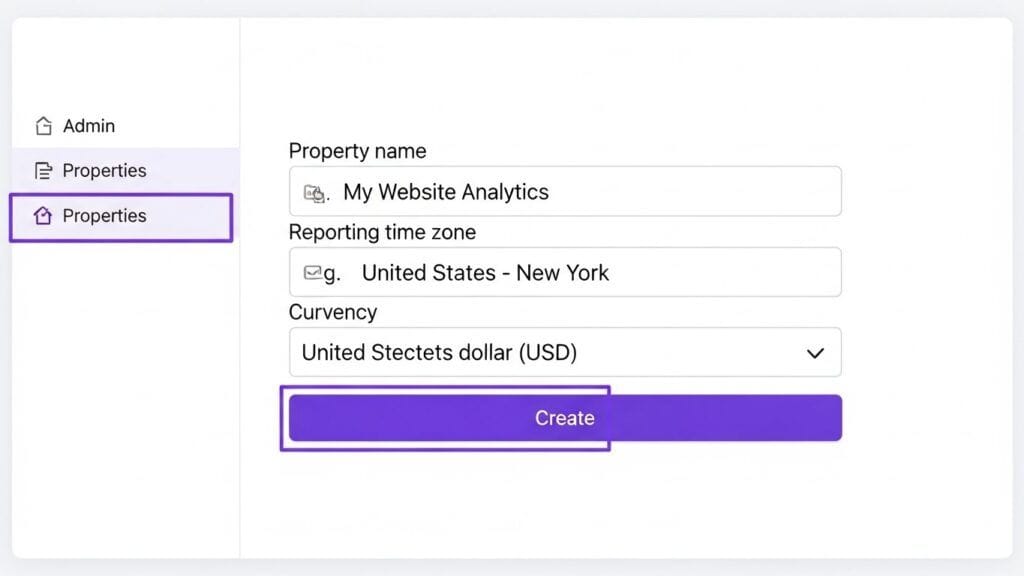Viewport: 1024px width, 576px height.
Task: Click the My Website Analytics input field
Action: coord(564,192)
